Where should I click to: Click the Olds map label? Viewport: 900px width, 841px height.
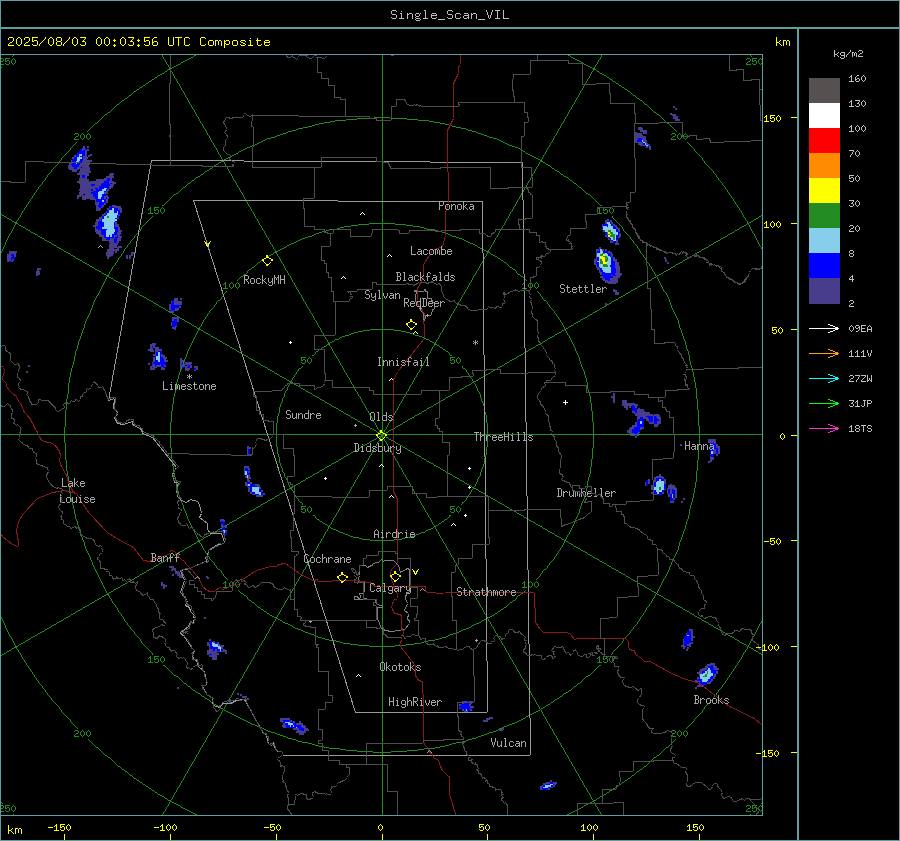(x=381, y=417)
